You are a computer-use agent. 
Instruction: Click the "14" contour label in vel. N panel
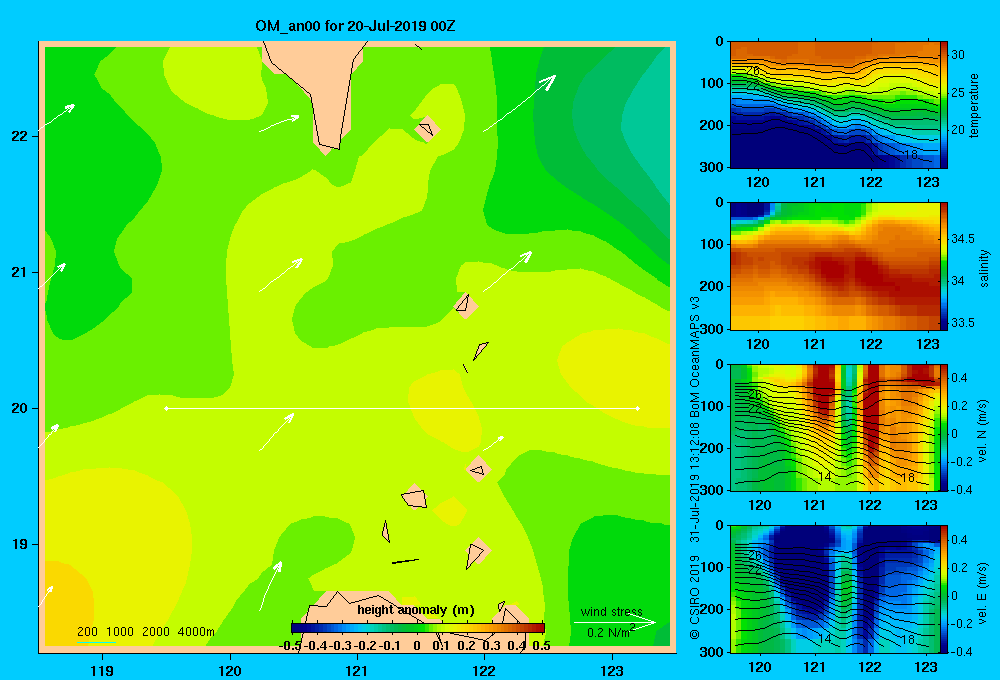(825, 477)
